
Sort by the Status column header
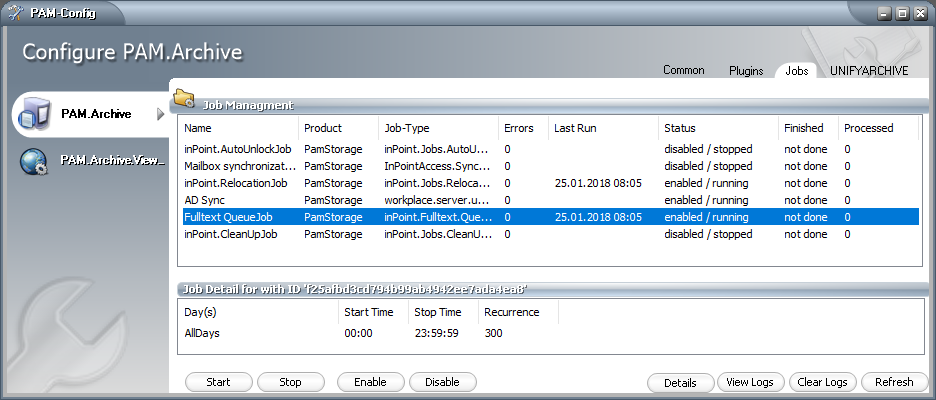tap(719, 128)
